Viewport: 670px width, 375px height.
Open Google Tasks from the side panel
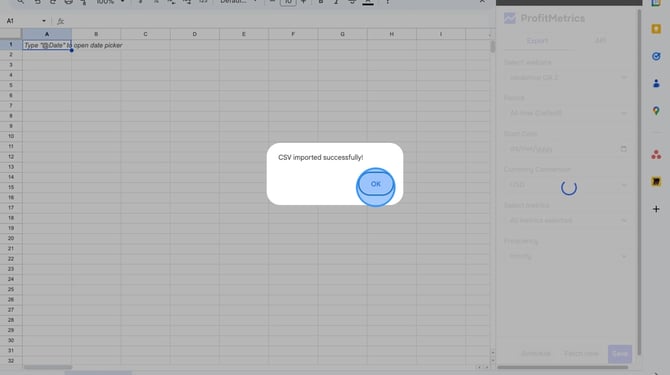click(656, 56)
